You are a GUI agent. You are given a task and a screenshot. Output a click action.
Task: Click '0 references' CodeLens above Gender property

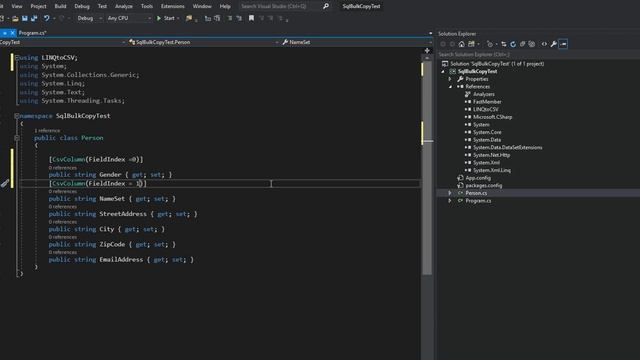62,168
